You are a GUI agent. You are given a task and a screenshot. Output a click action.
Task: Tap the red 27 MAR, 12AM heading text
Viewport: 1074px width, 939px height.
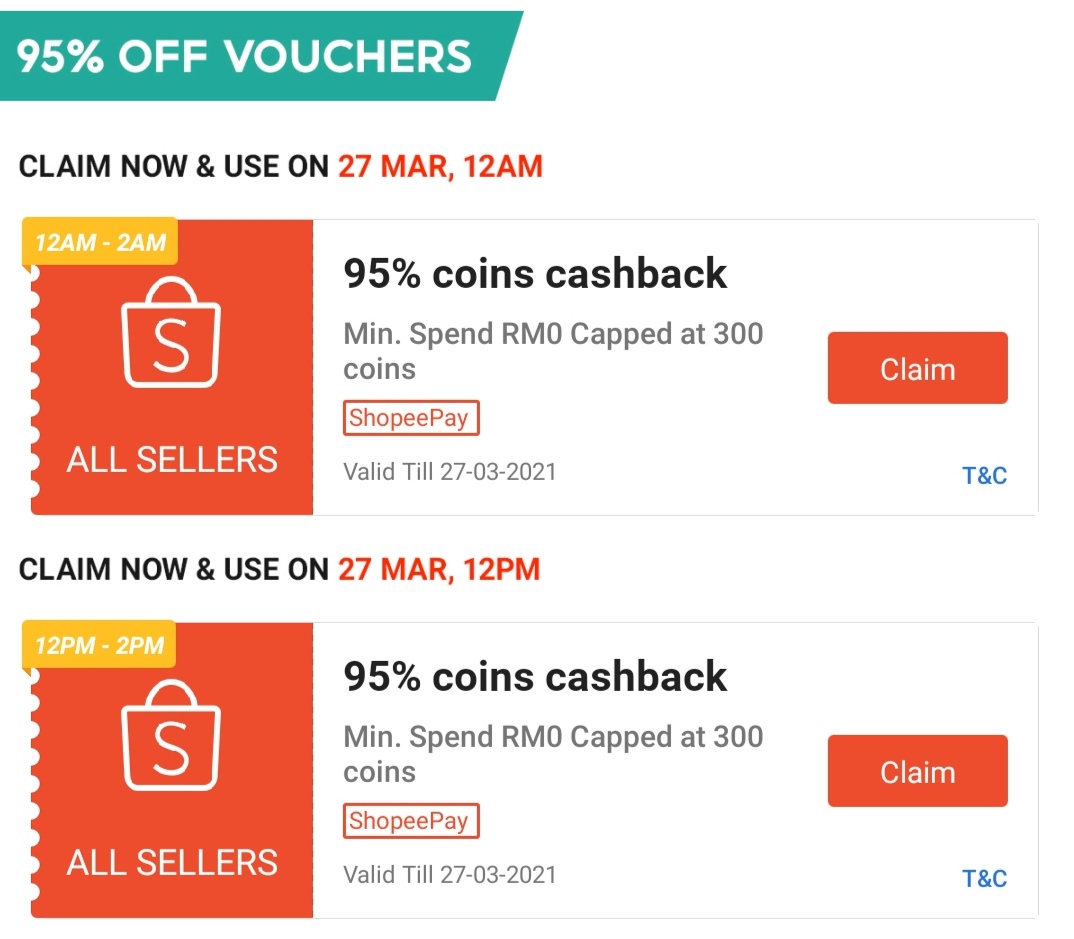[x=440, y=166]
